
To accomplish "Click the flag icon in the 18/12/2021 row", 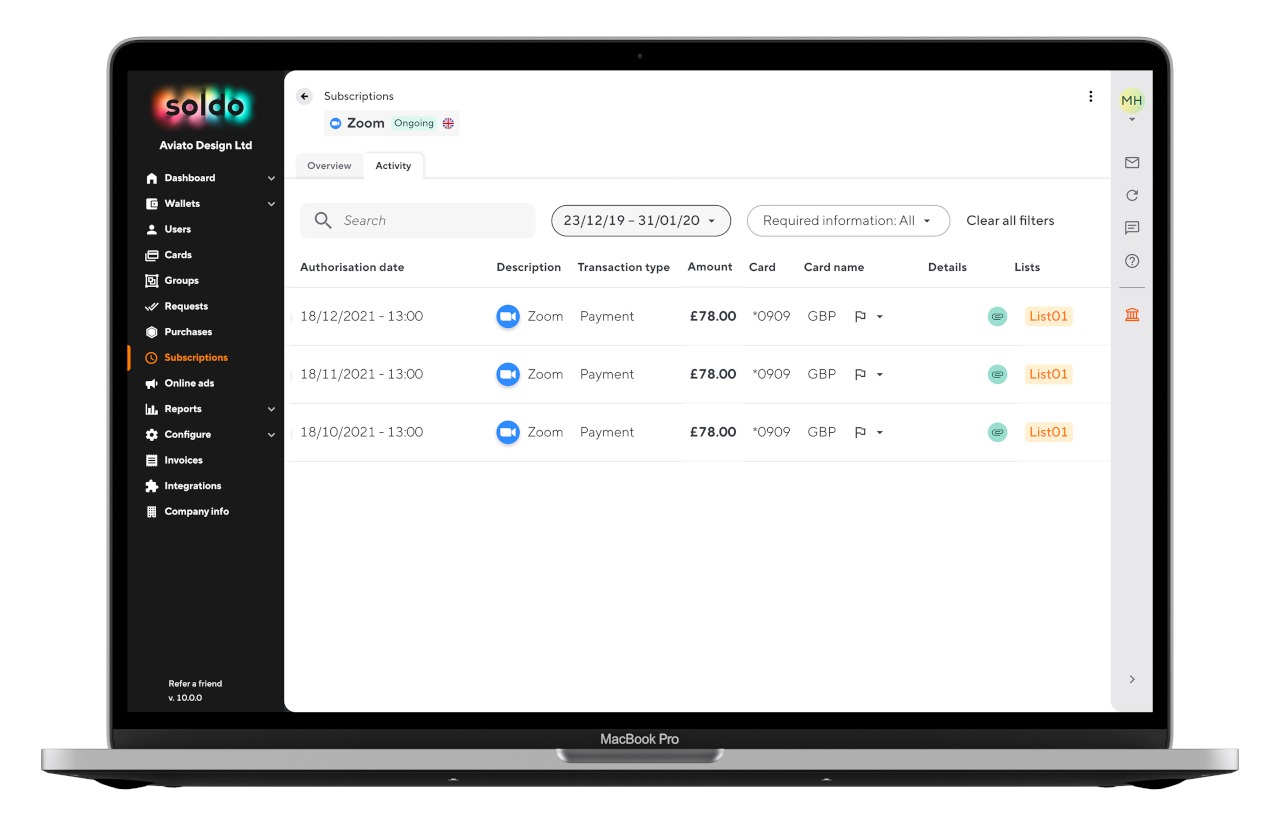I will (860, 317).
